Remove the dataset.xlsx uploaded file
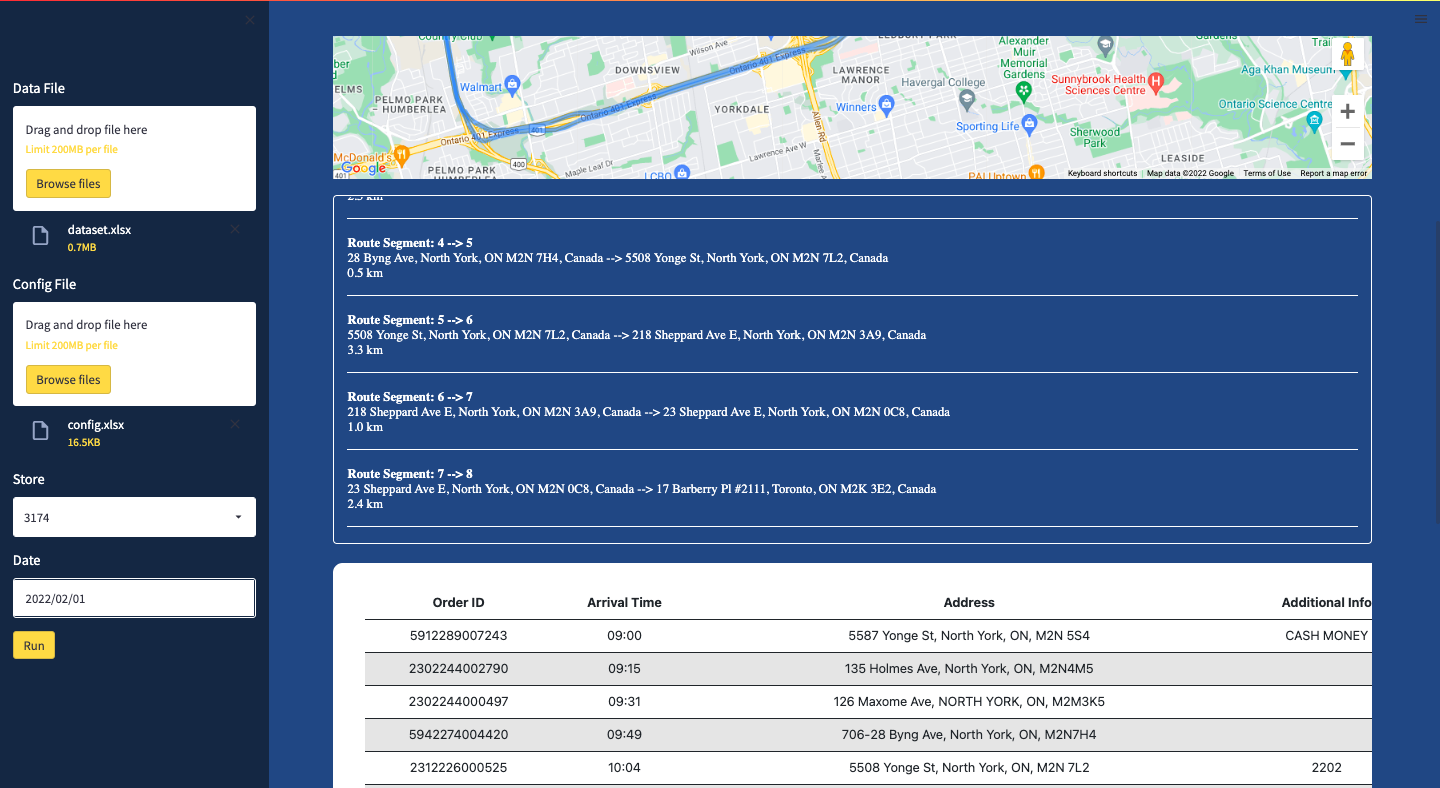This screenshot has height=788, width=1440. pos(234,229)
